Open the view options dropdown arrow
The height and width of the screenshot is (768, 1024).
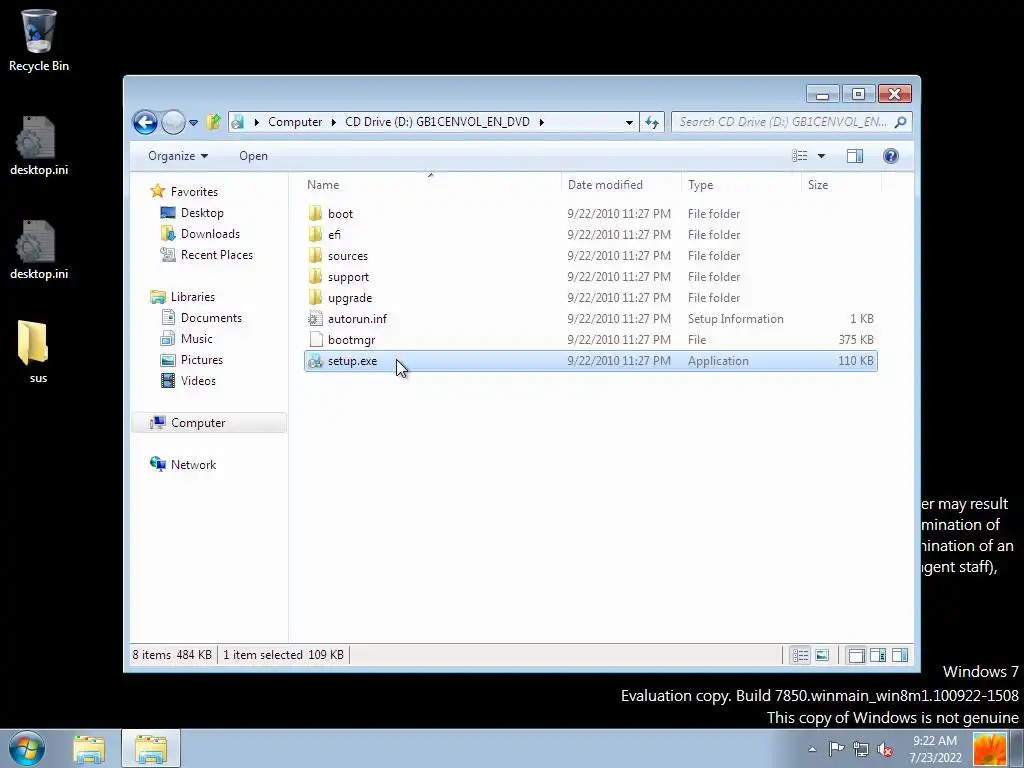click(x=822, y=156)
